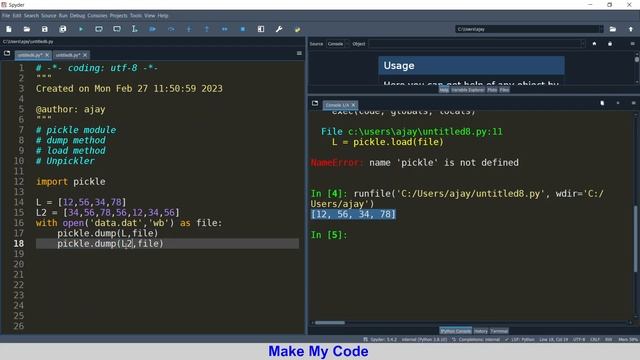
Task: Open the Help pane options menu
Action: [x=632, y=44]
